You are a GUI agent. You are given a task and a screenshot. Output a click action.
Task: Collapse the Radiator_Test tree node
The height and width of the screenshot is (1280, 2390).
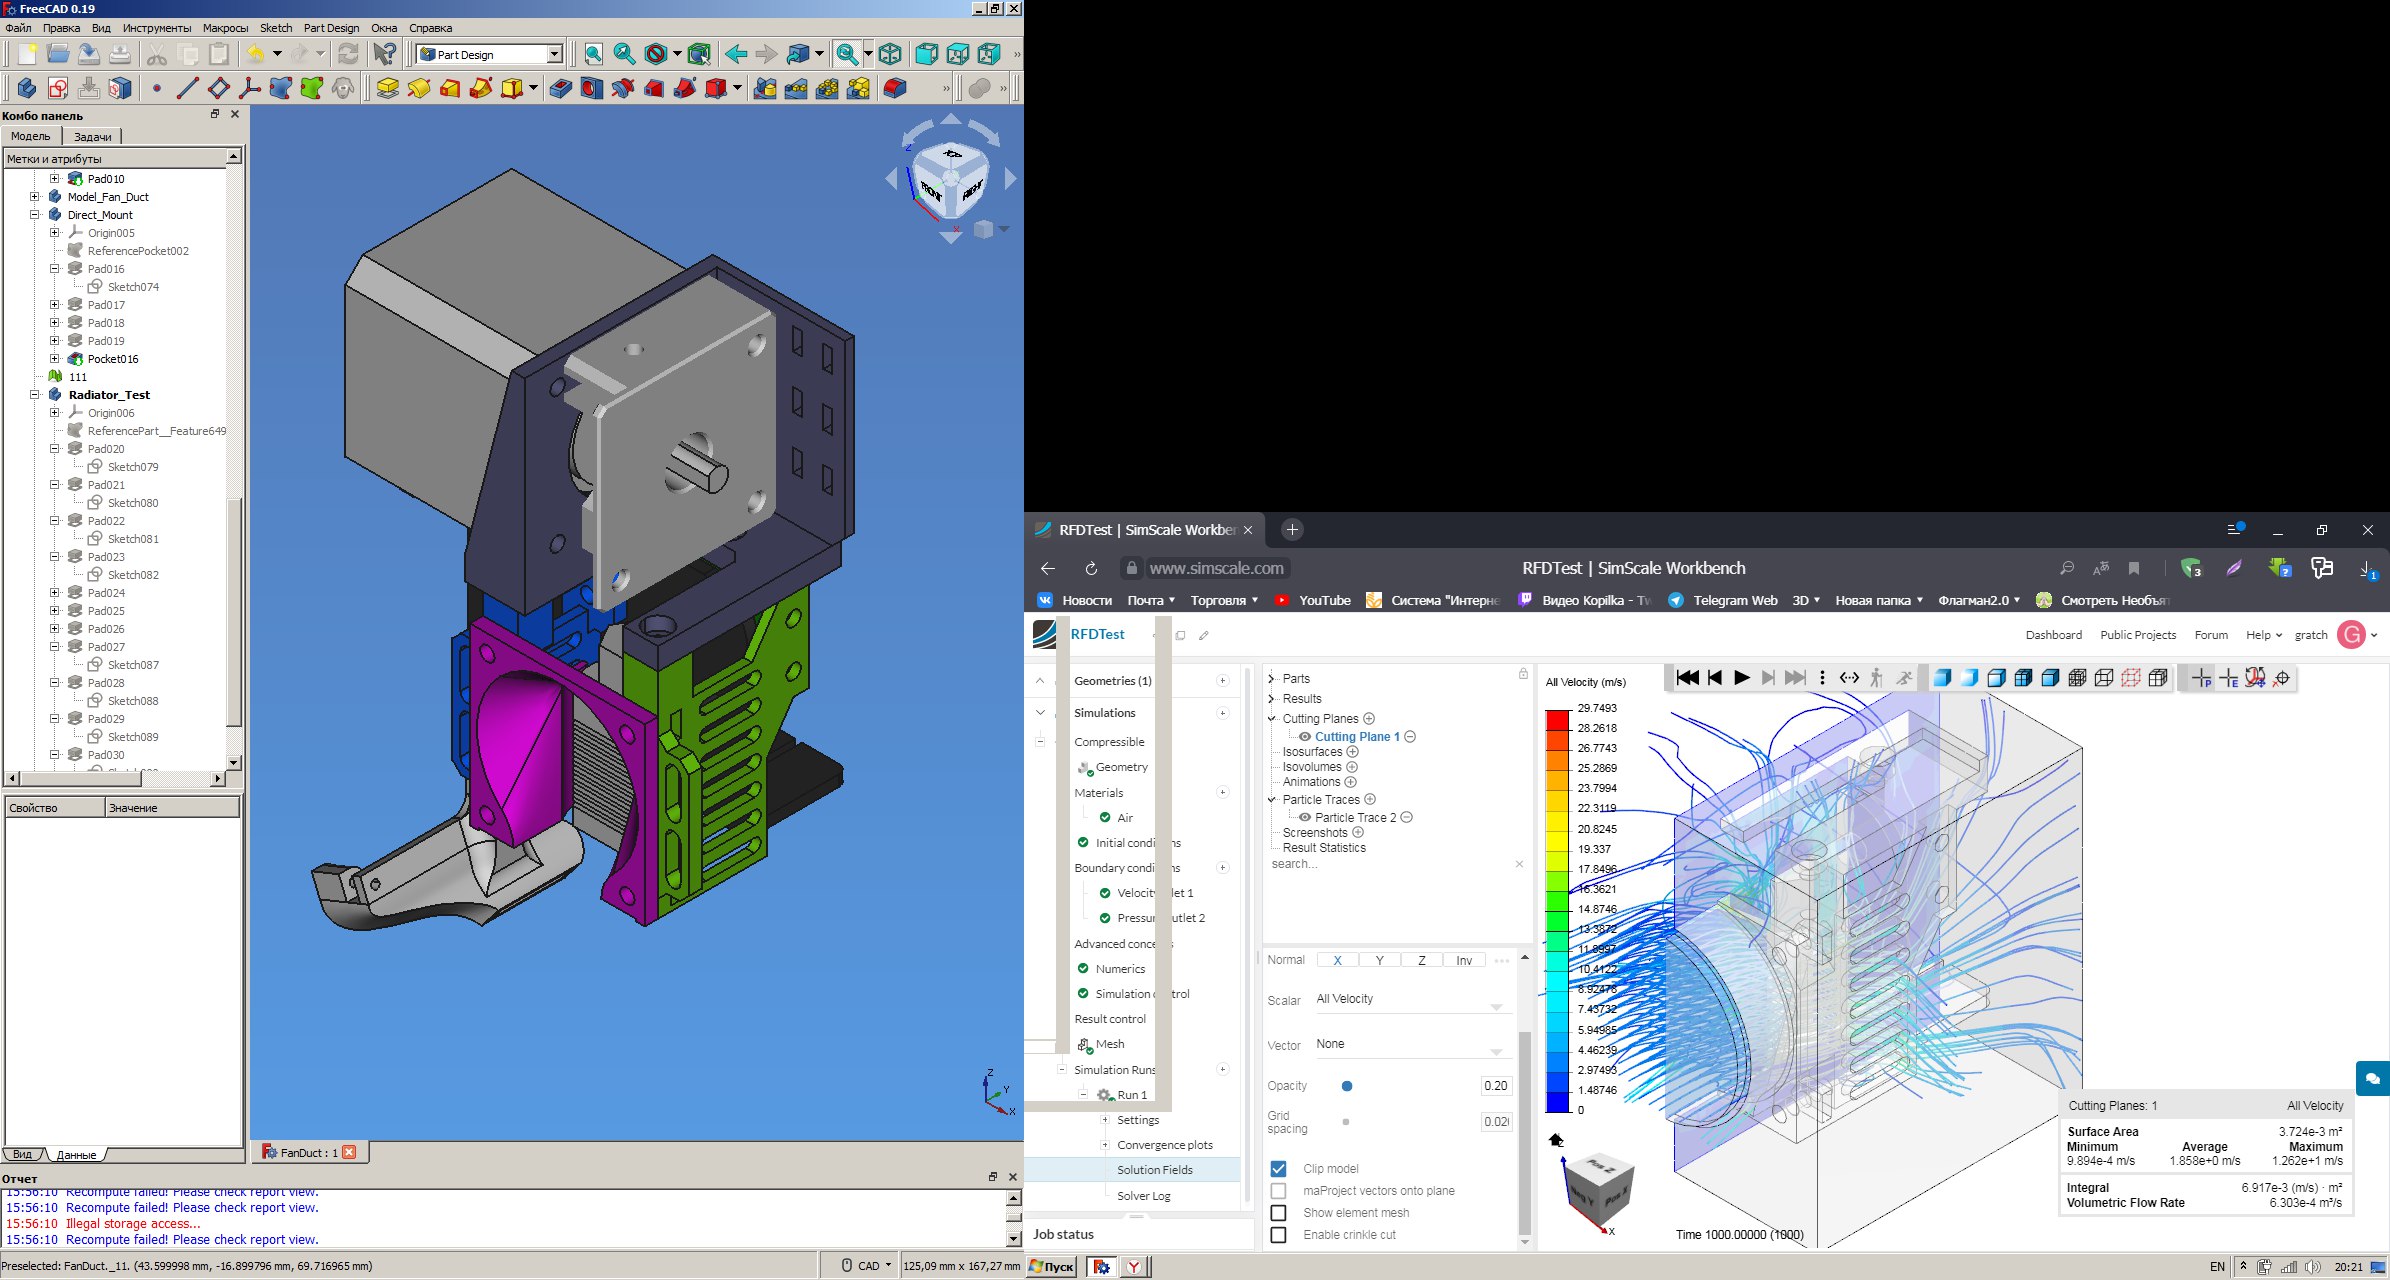coord(35,395)
